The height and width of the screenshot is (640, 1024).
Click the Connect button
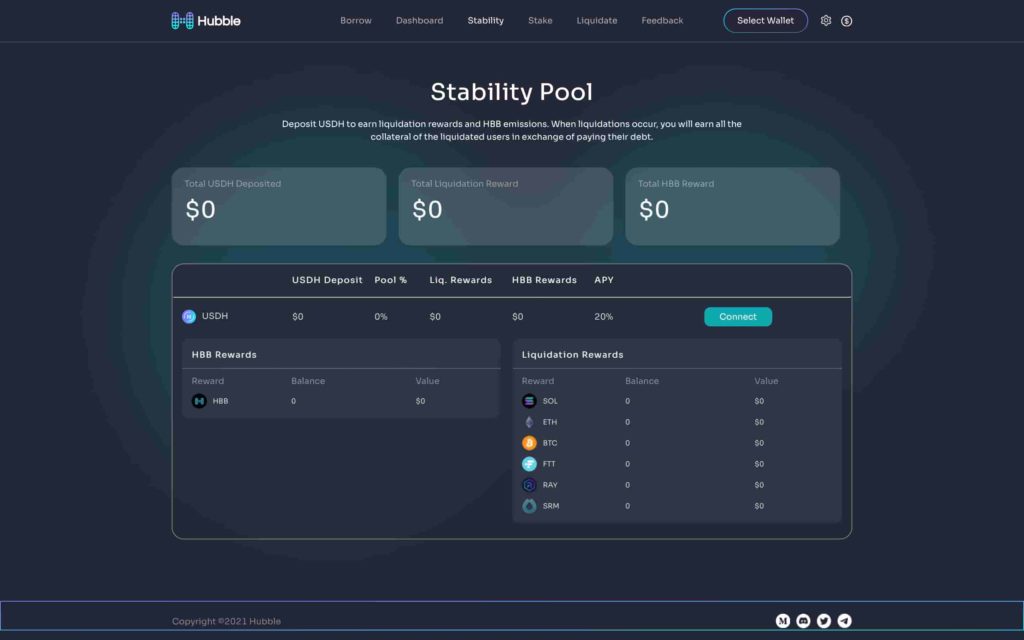[x=738, y=316]
